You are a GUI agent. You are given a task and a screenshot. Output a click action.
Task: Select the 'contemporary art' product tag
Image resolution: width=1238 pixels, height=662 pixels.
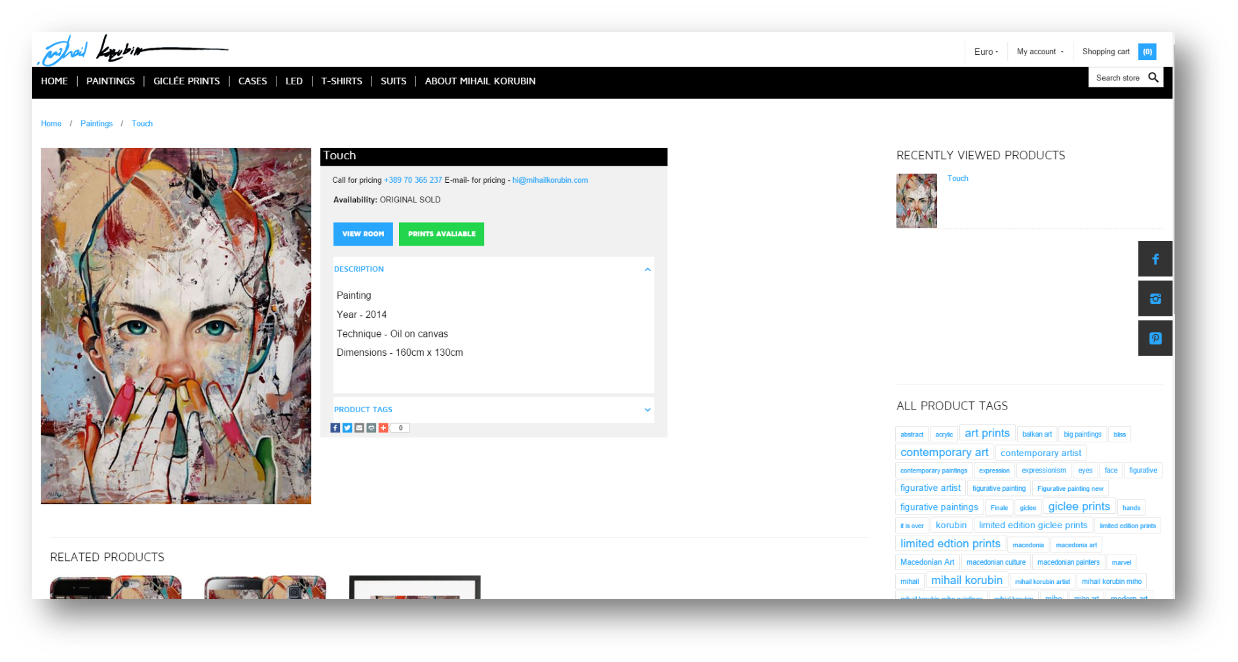(944, 453)
